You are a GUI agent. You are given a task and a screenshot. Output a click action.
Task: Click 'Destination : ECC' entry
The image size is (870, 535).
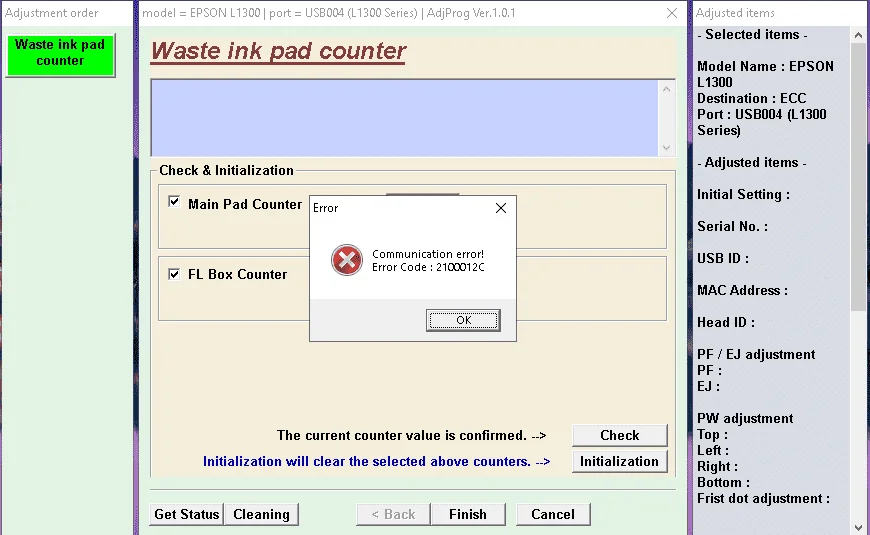(x=751, y=98)
